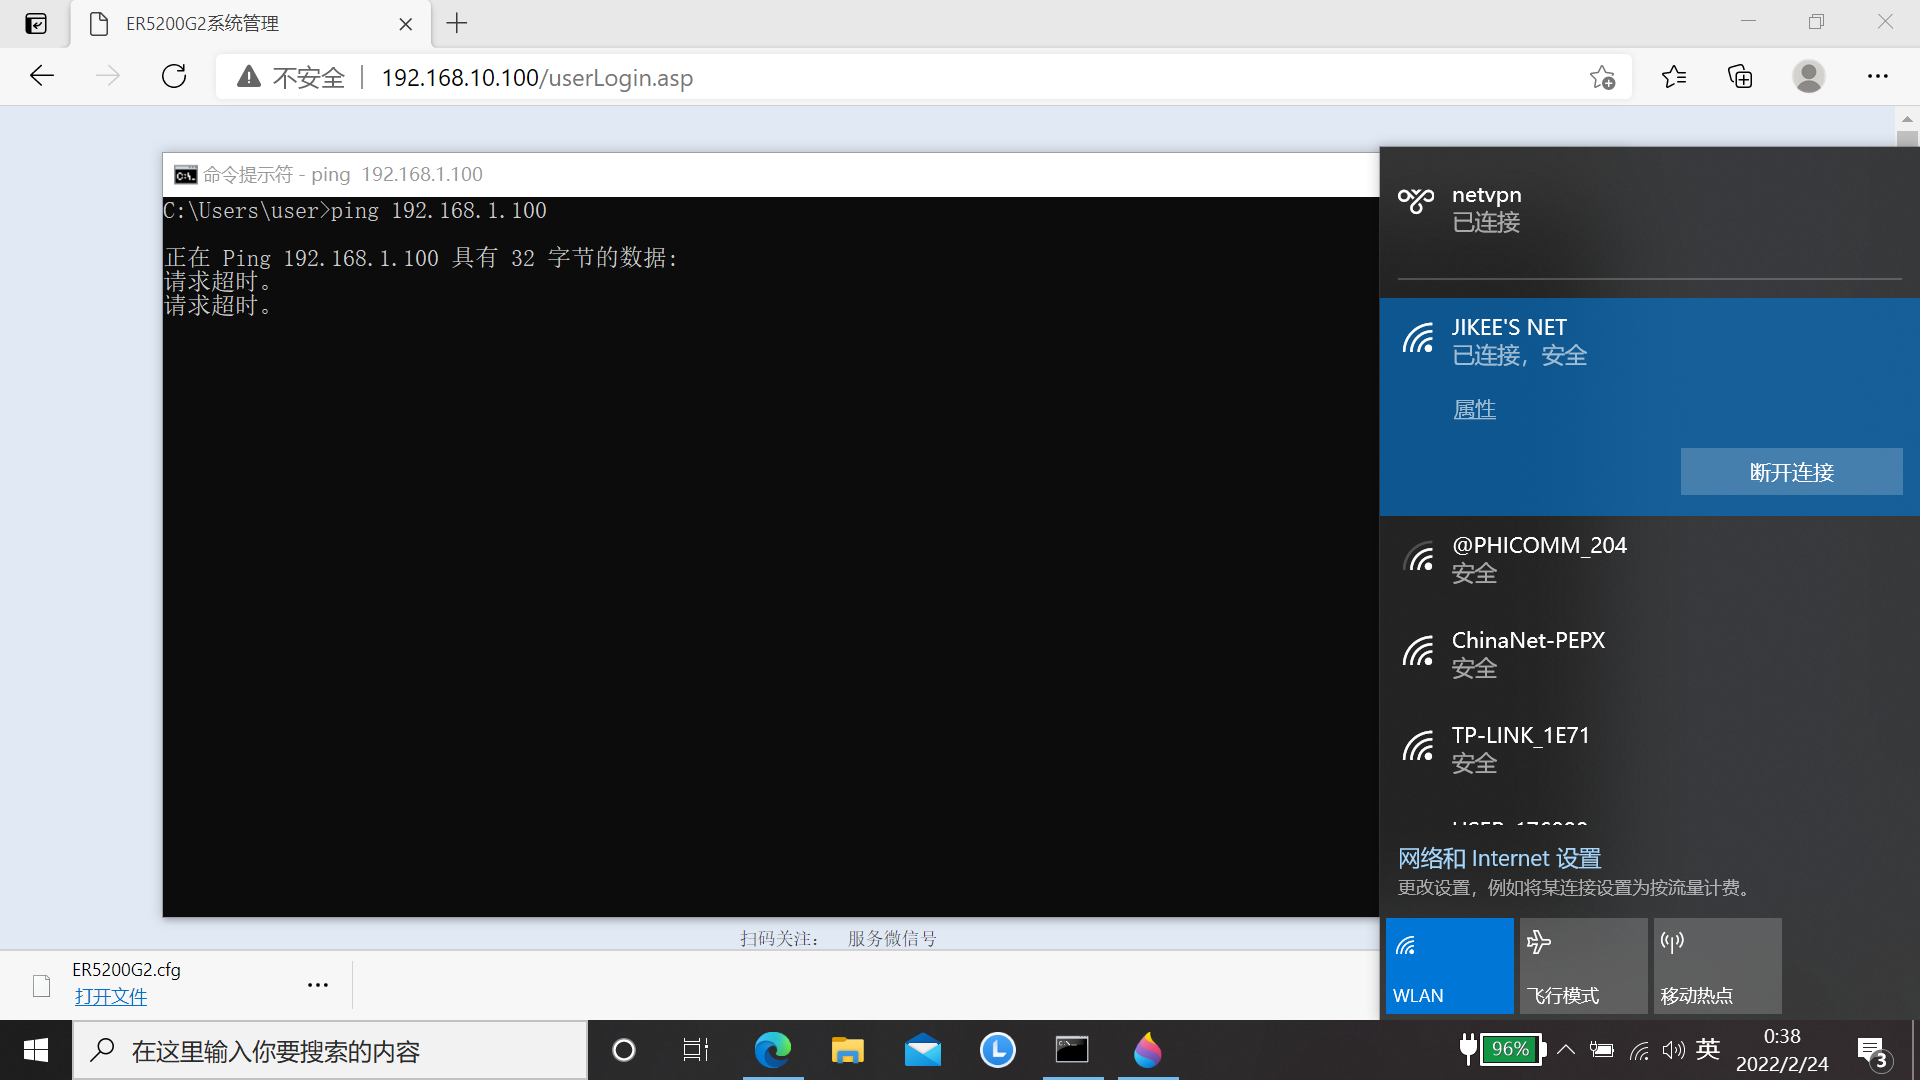Screen dimensions: 1920x1080
Task: Open the Mail app on taskbar
Action: point(922,1050)
